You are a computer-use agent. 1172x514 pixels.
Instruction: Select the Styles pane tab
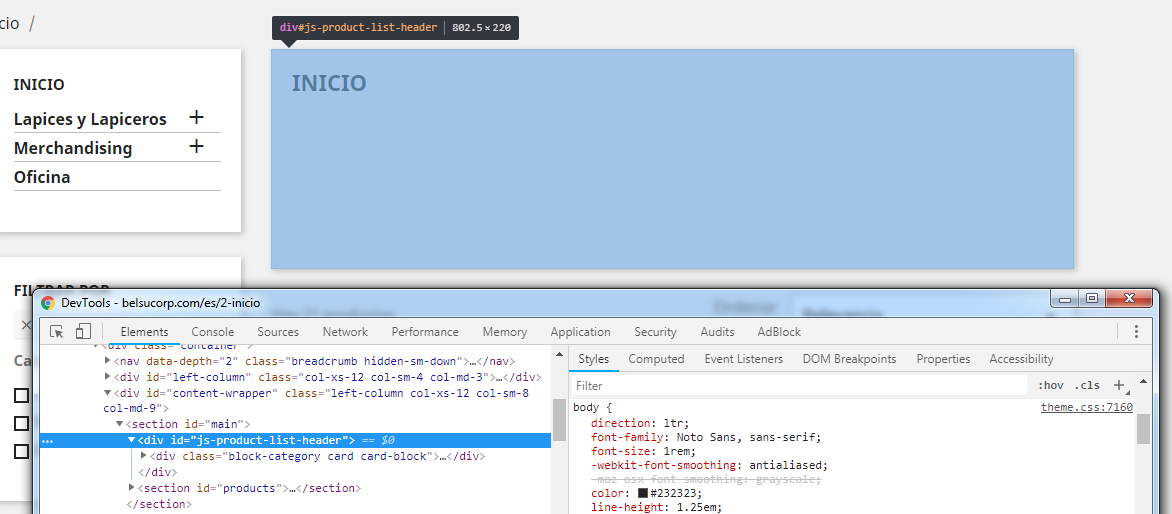coord(593,359)
